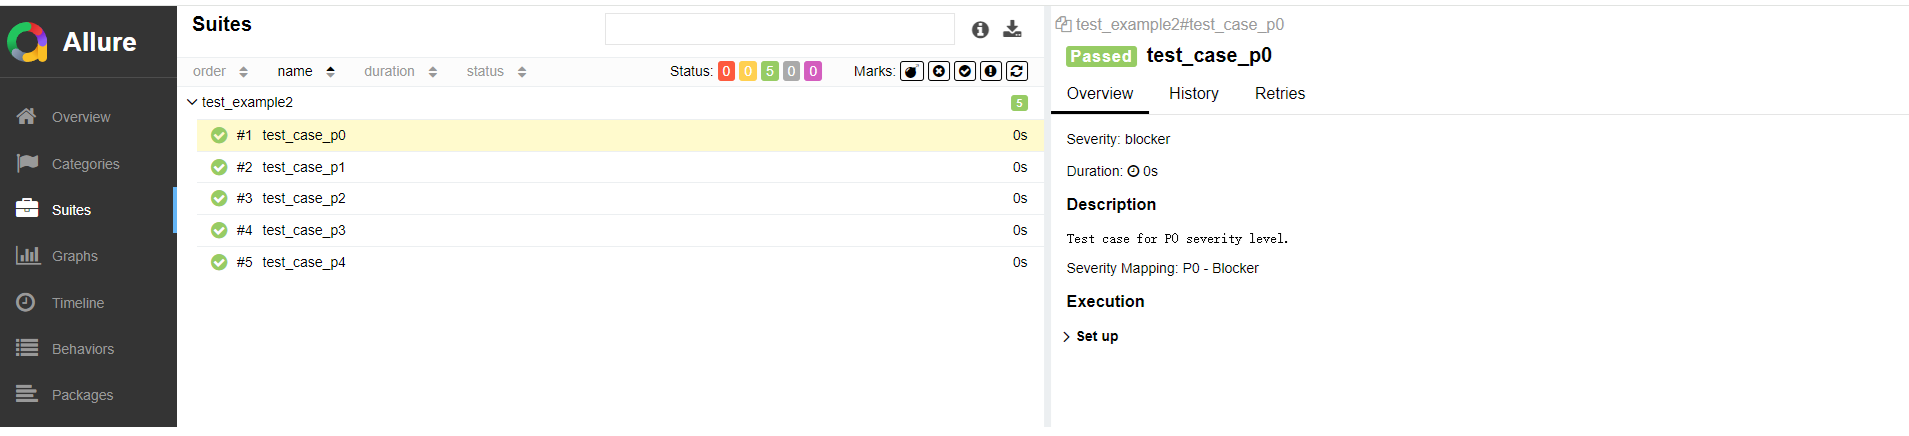The height and width of the screenshot is (436, 1909).
Task: Toggle the flaky (bomb) marks filter
Action: pyautogui.click(x=911, y=71)
